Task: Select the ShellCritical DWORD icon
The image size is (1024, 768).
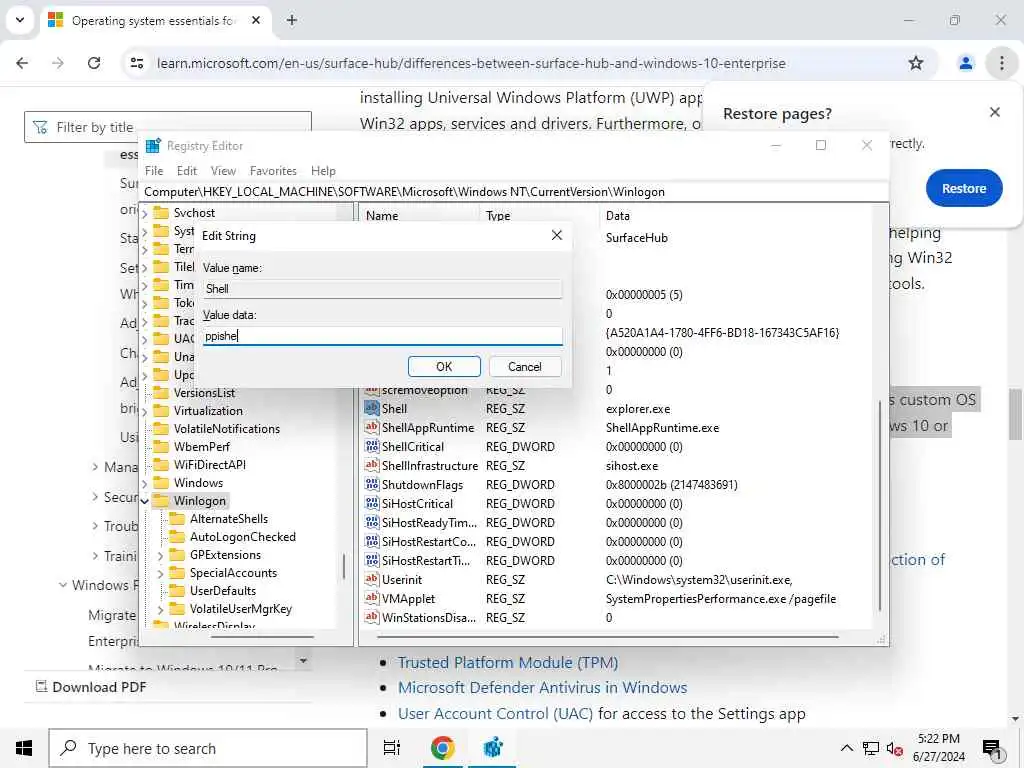Action: pyautogui.click(x=372, y=446)
